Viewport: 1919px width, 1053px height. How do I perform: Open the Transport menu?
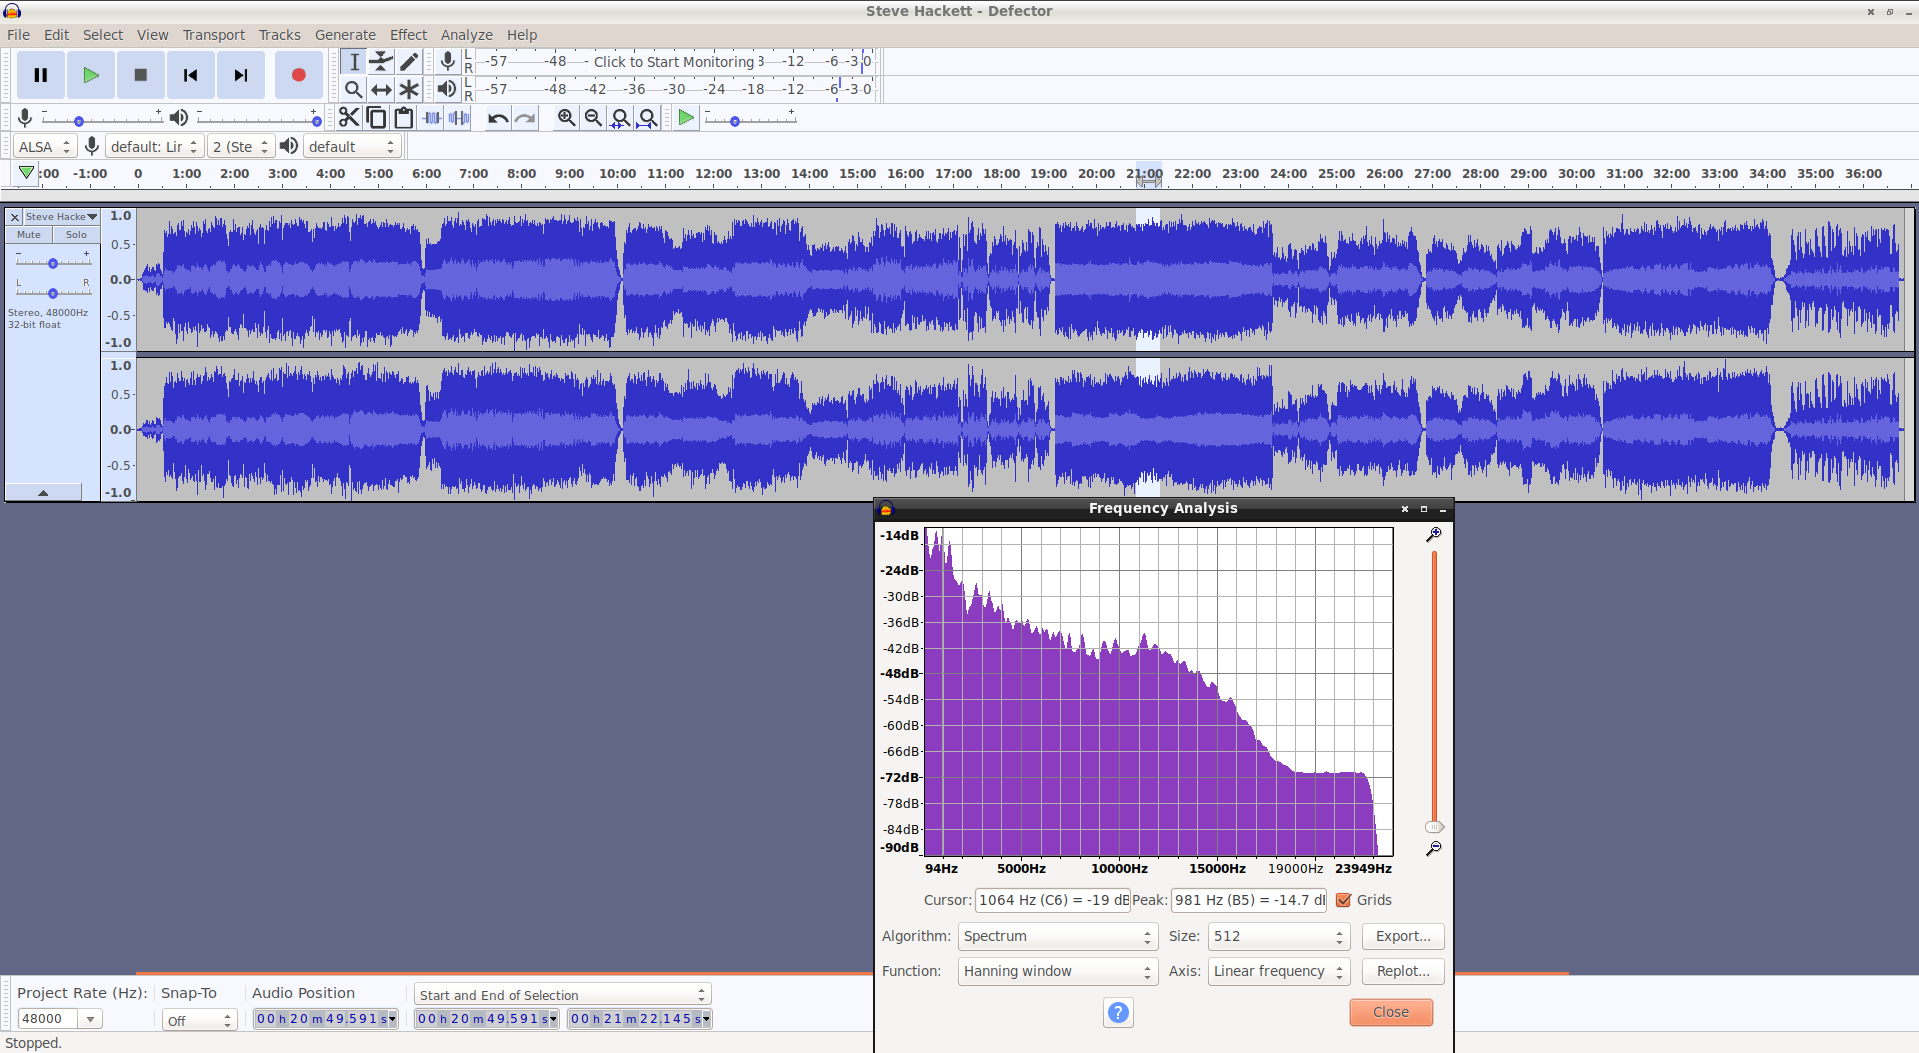213,35
